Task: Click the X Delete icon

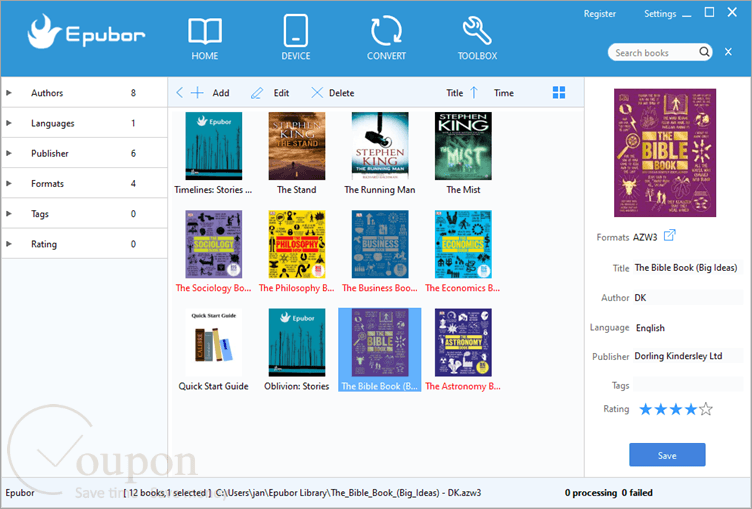Action: click(x=317, y=93)
